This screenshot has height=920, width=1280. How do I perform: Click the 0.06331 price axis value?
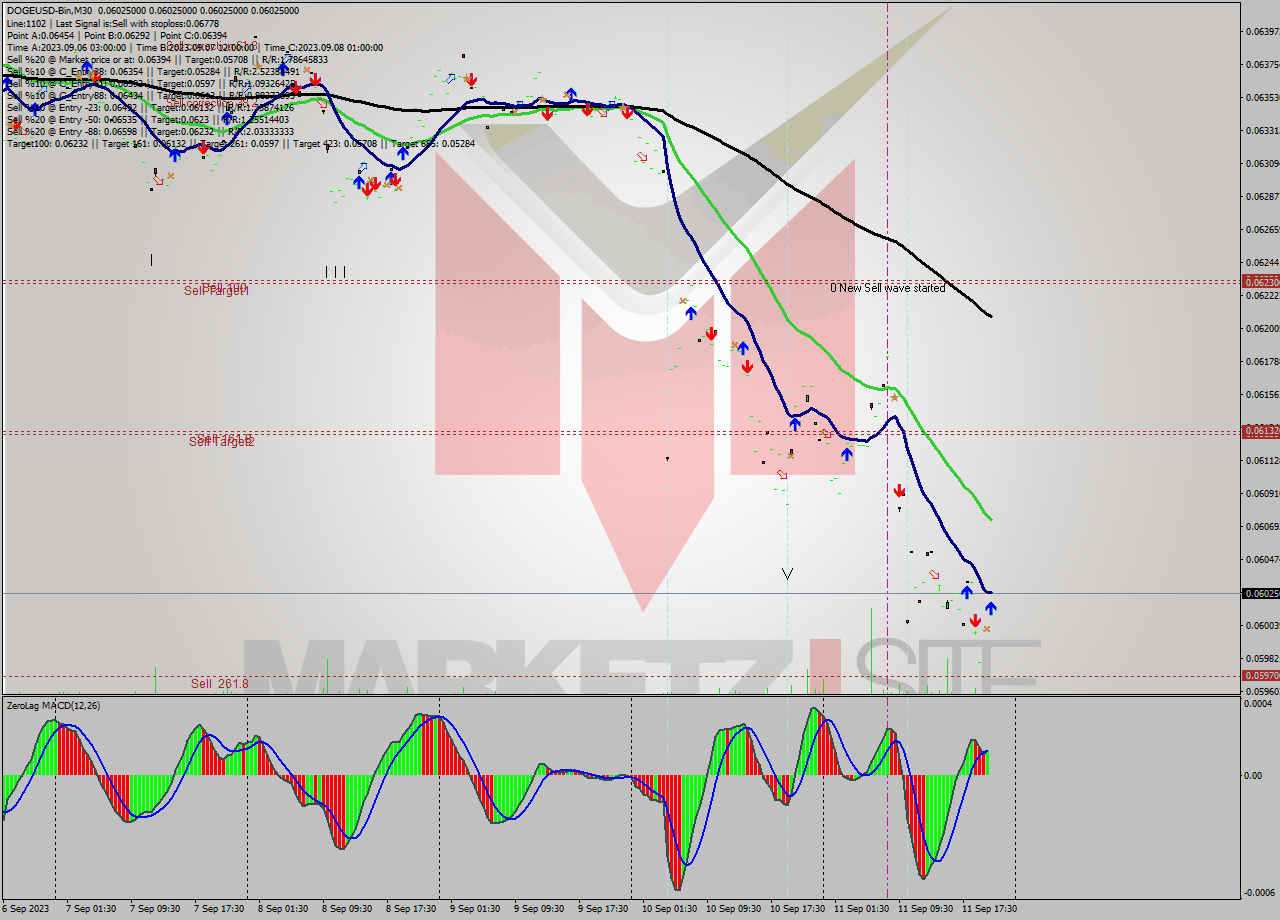[1262, 130]
